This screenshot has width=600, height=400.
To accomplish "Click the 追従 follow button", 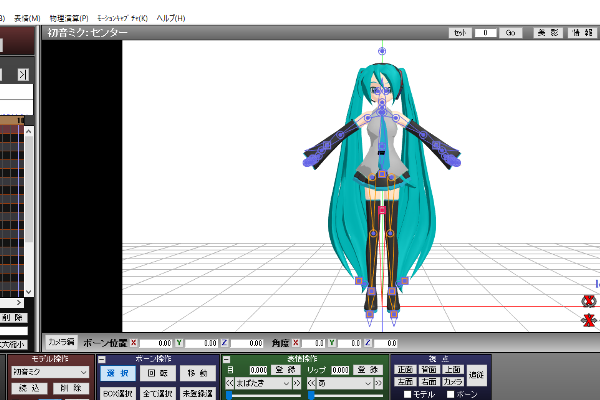I will pyautogui.click(x=476, y=375).
